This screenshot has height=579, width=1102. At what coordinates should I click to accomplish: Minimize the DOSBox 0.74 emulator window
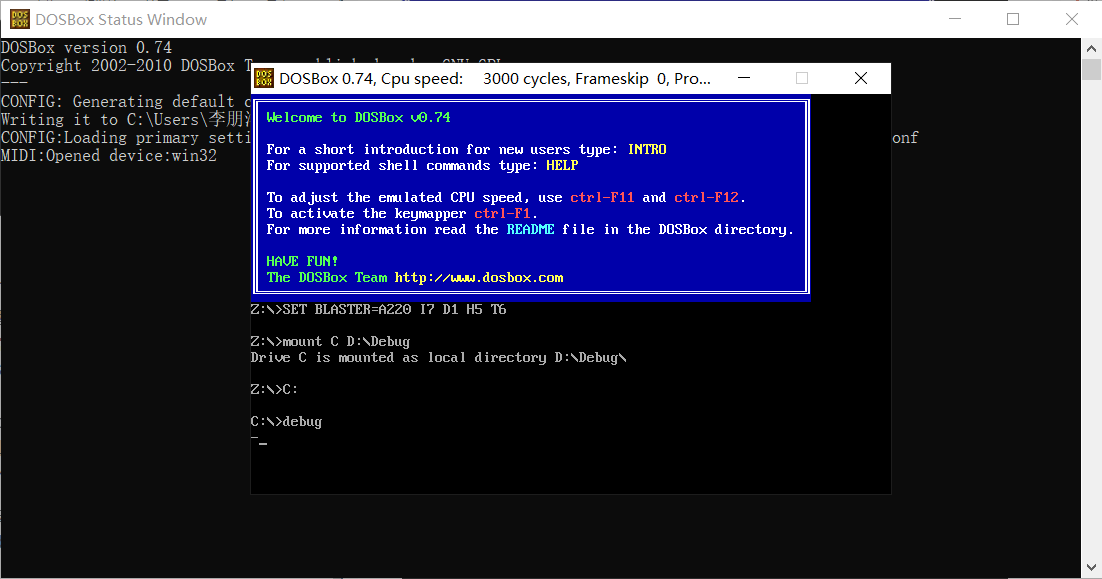[744, 78]
